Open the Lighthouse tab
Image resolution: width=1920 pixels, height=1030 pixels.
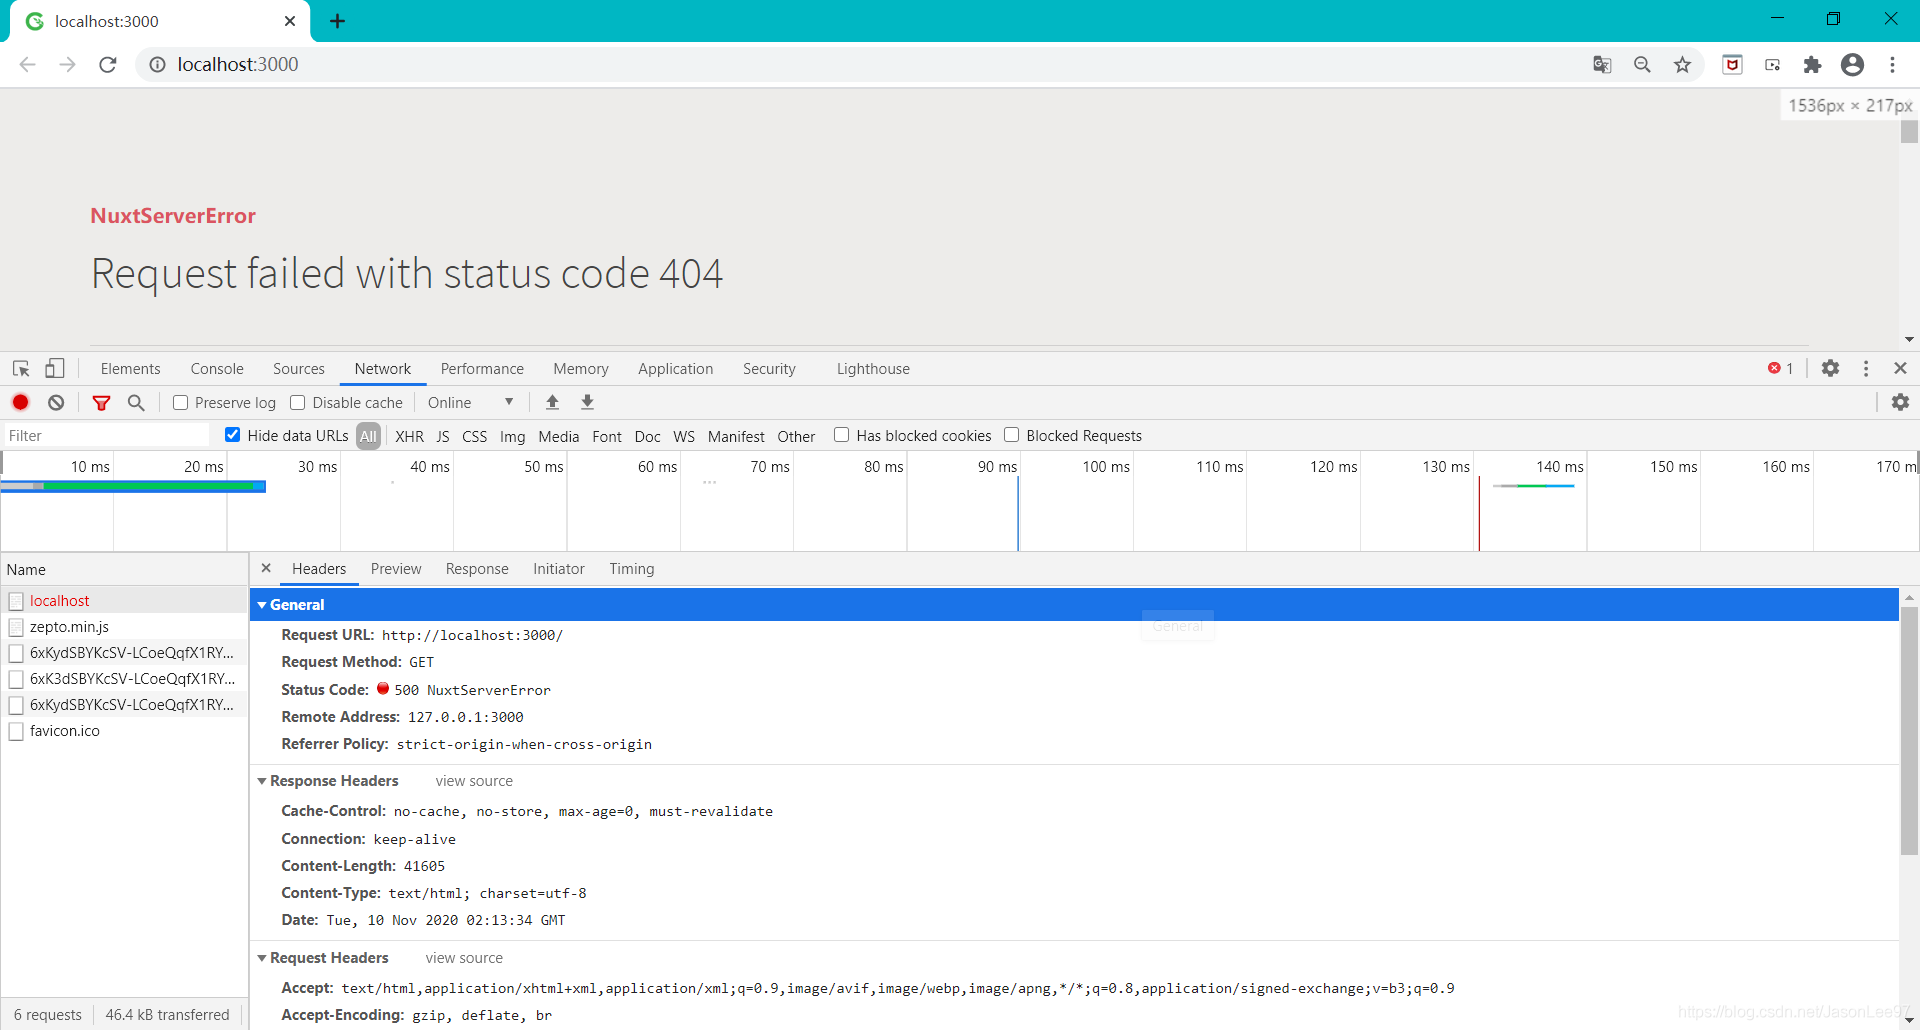873,369
